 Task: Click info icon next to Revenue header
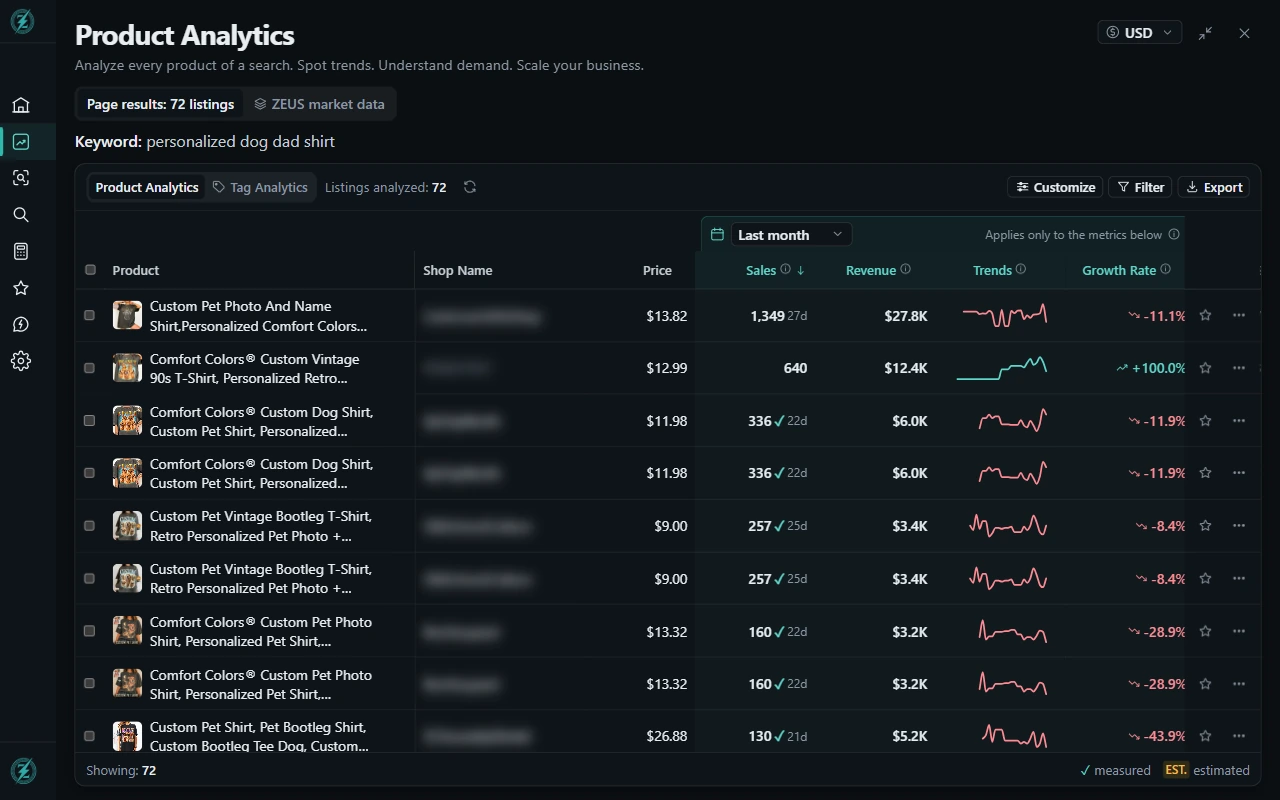coord(906,269)
